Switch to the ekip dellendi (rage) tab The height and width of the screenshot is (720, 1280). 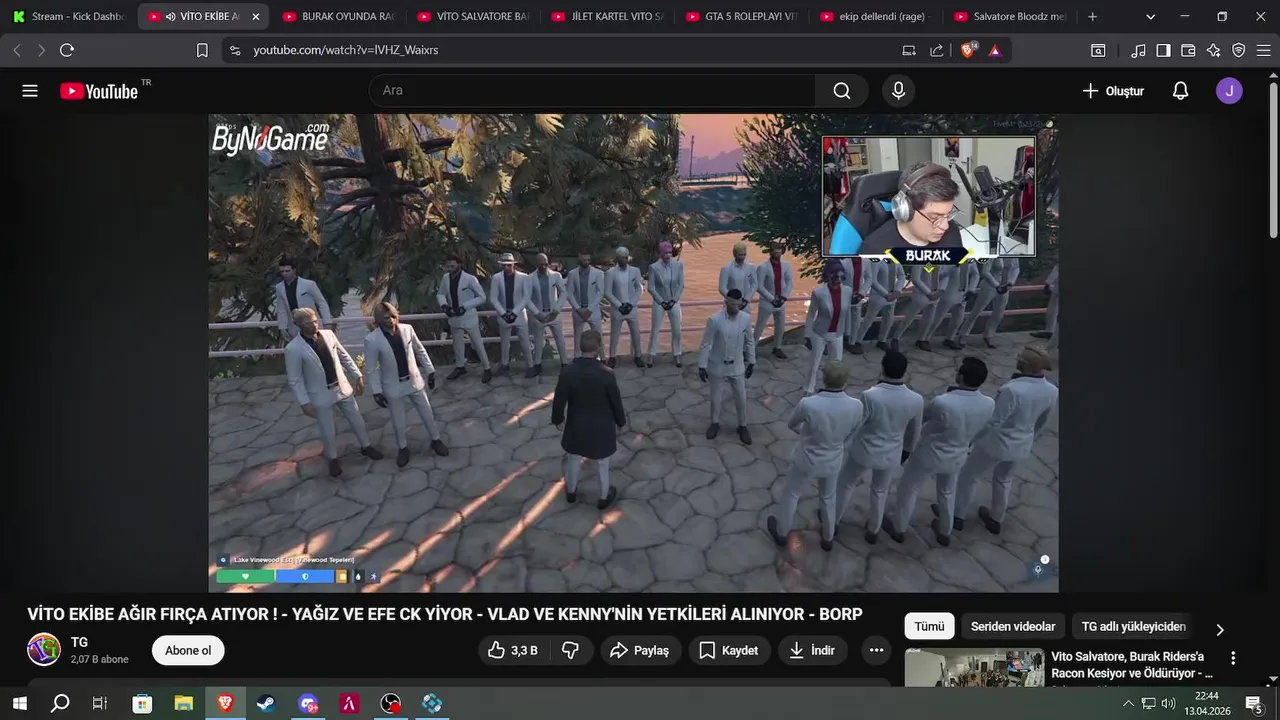click(x=875, y=17)
